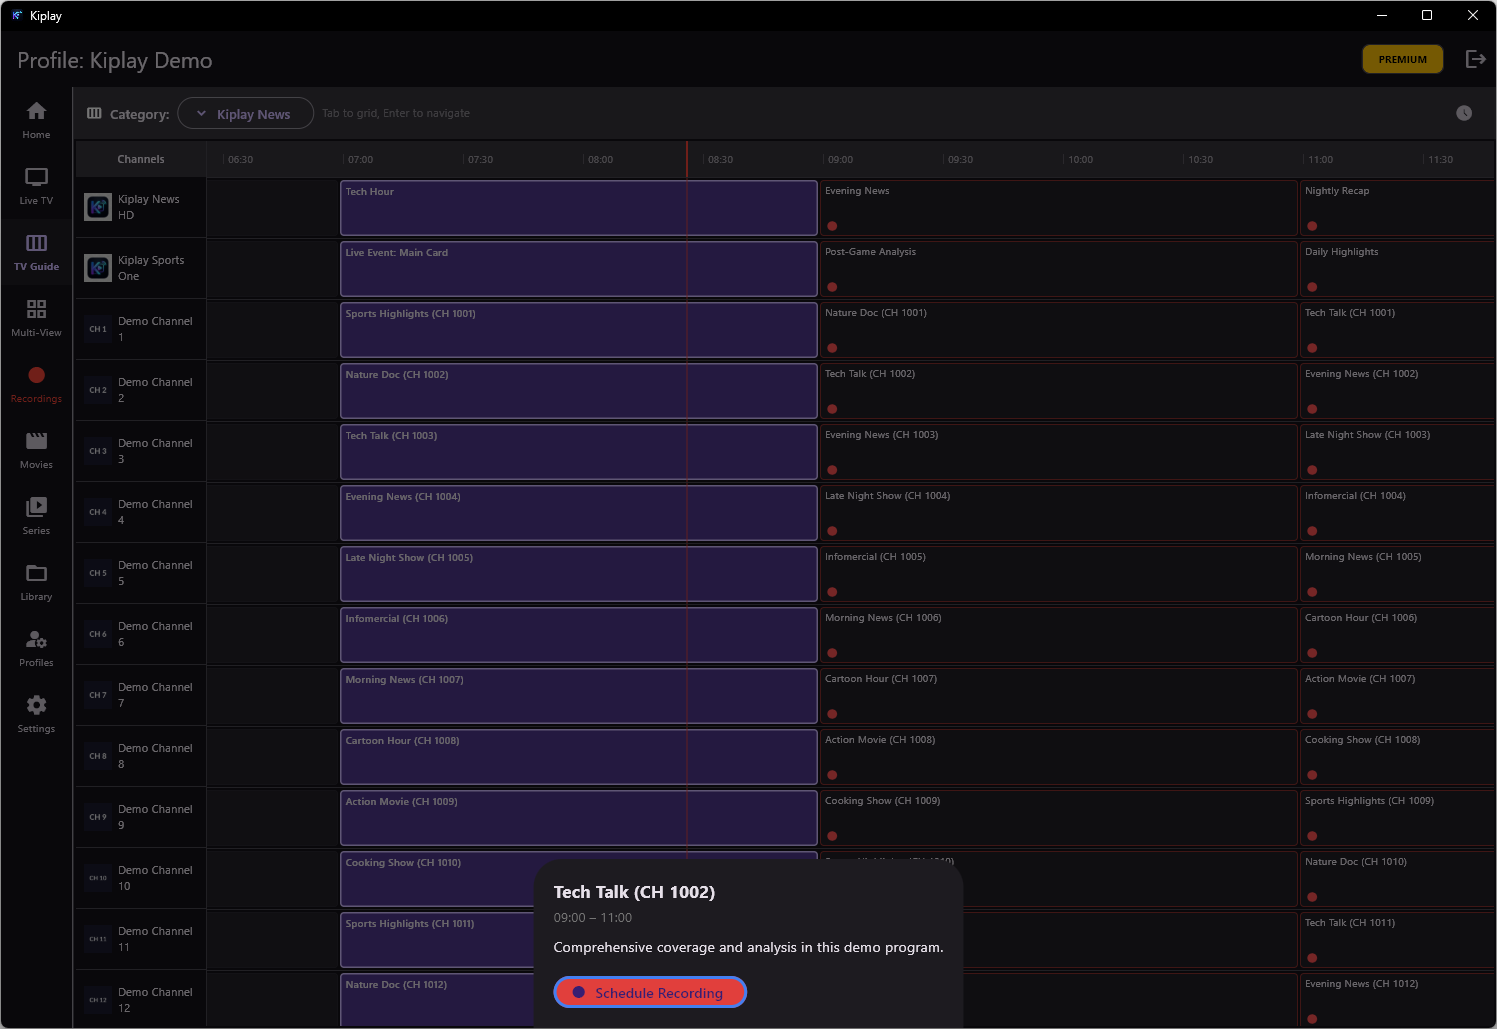This screenshot has height=1029, width=1497.
Task: Expand the category selector chevron
Action: (x=201, y=113)
